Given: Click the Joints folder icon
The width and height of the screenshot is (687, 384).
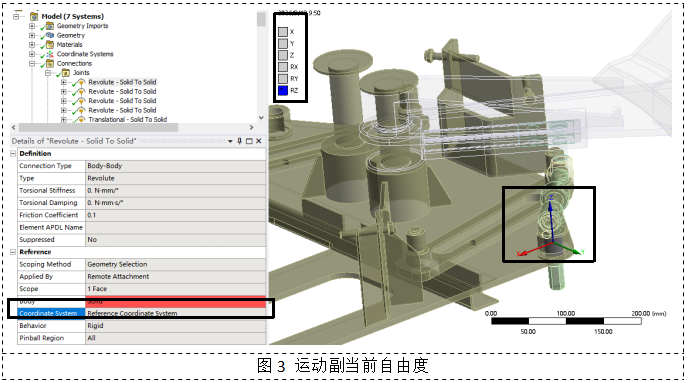Looking at the screenshot, I should 66,73.
